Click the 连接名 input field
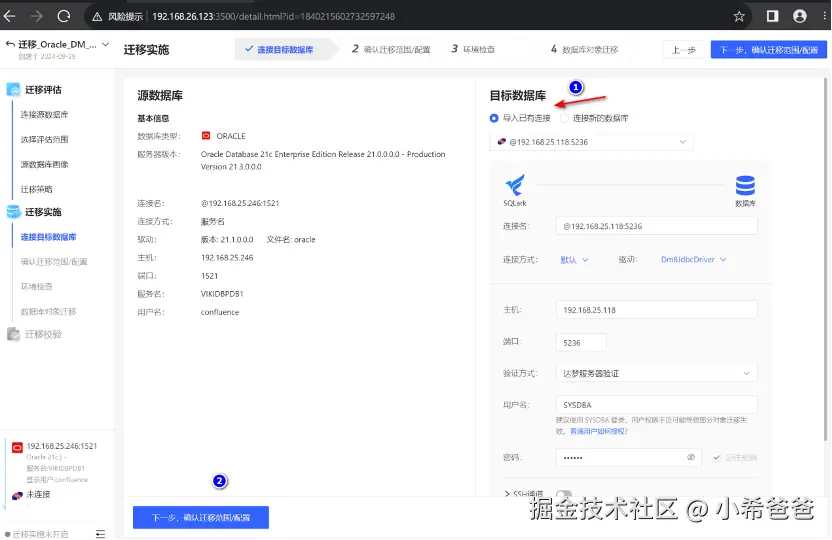The width and height of the screenshot is (832, 540). (x=656, y=226)
